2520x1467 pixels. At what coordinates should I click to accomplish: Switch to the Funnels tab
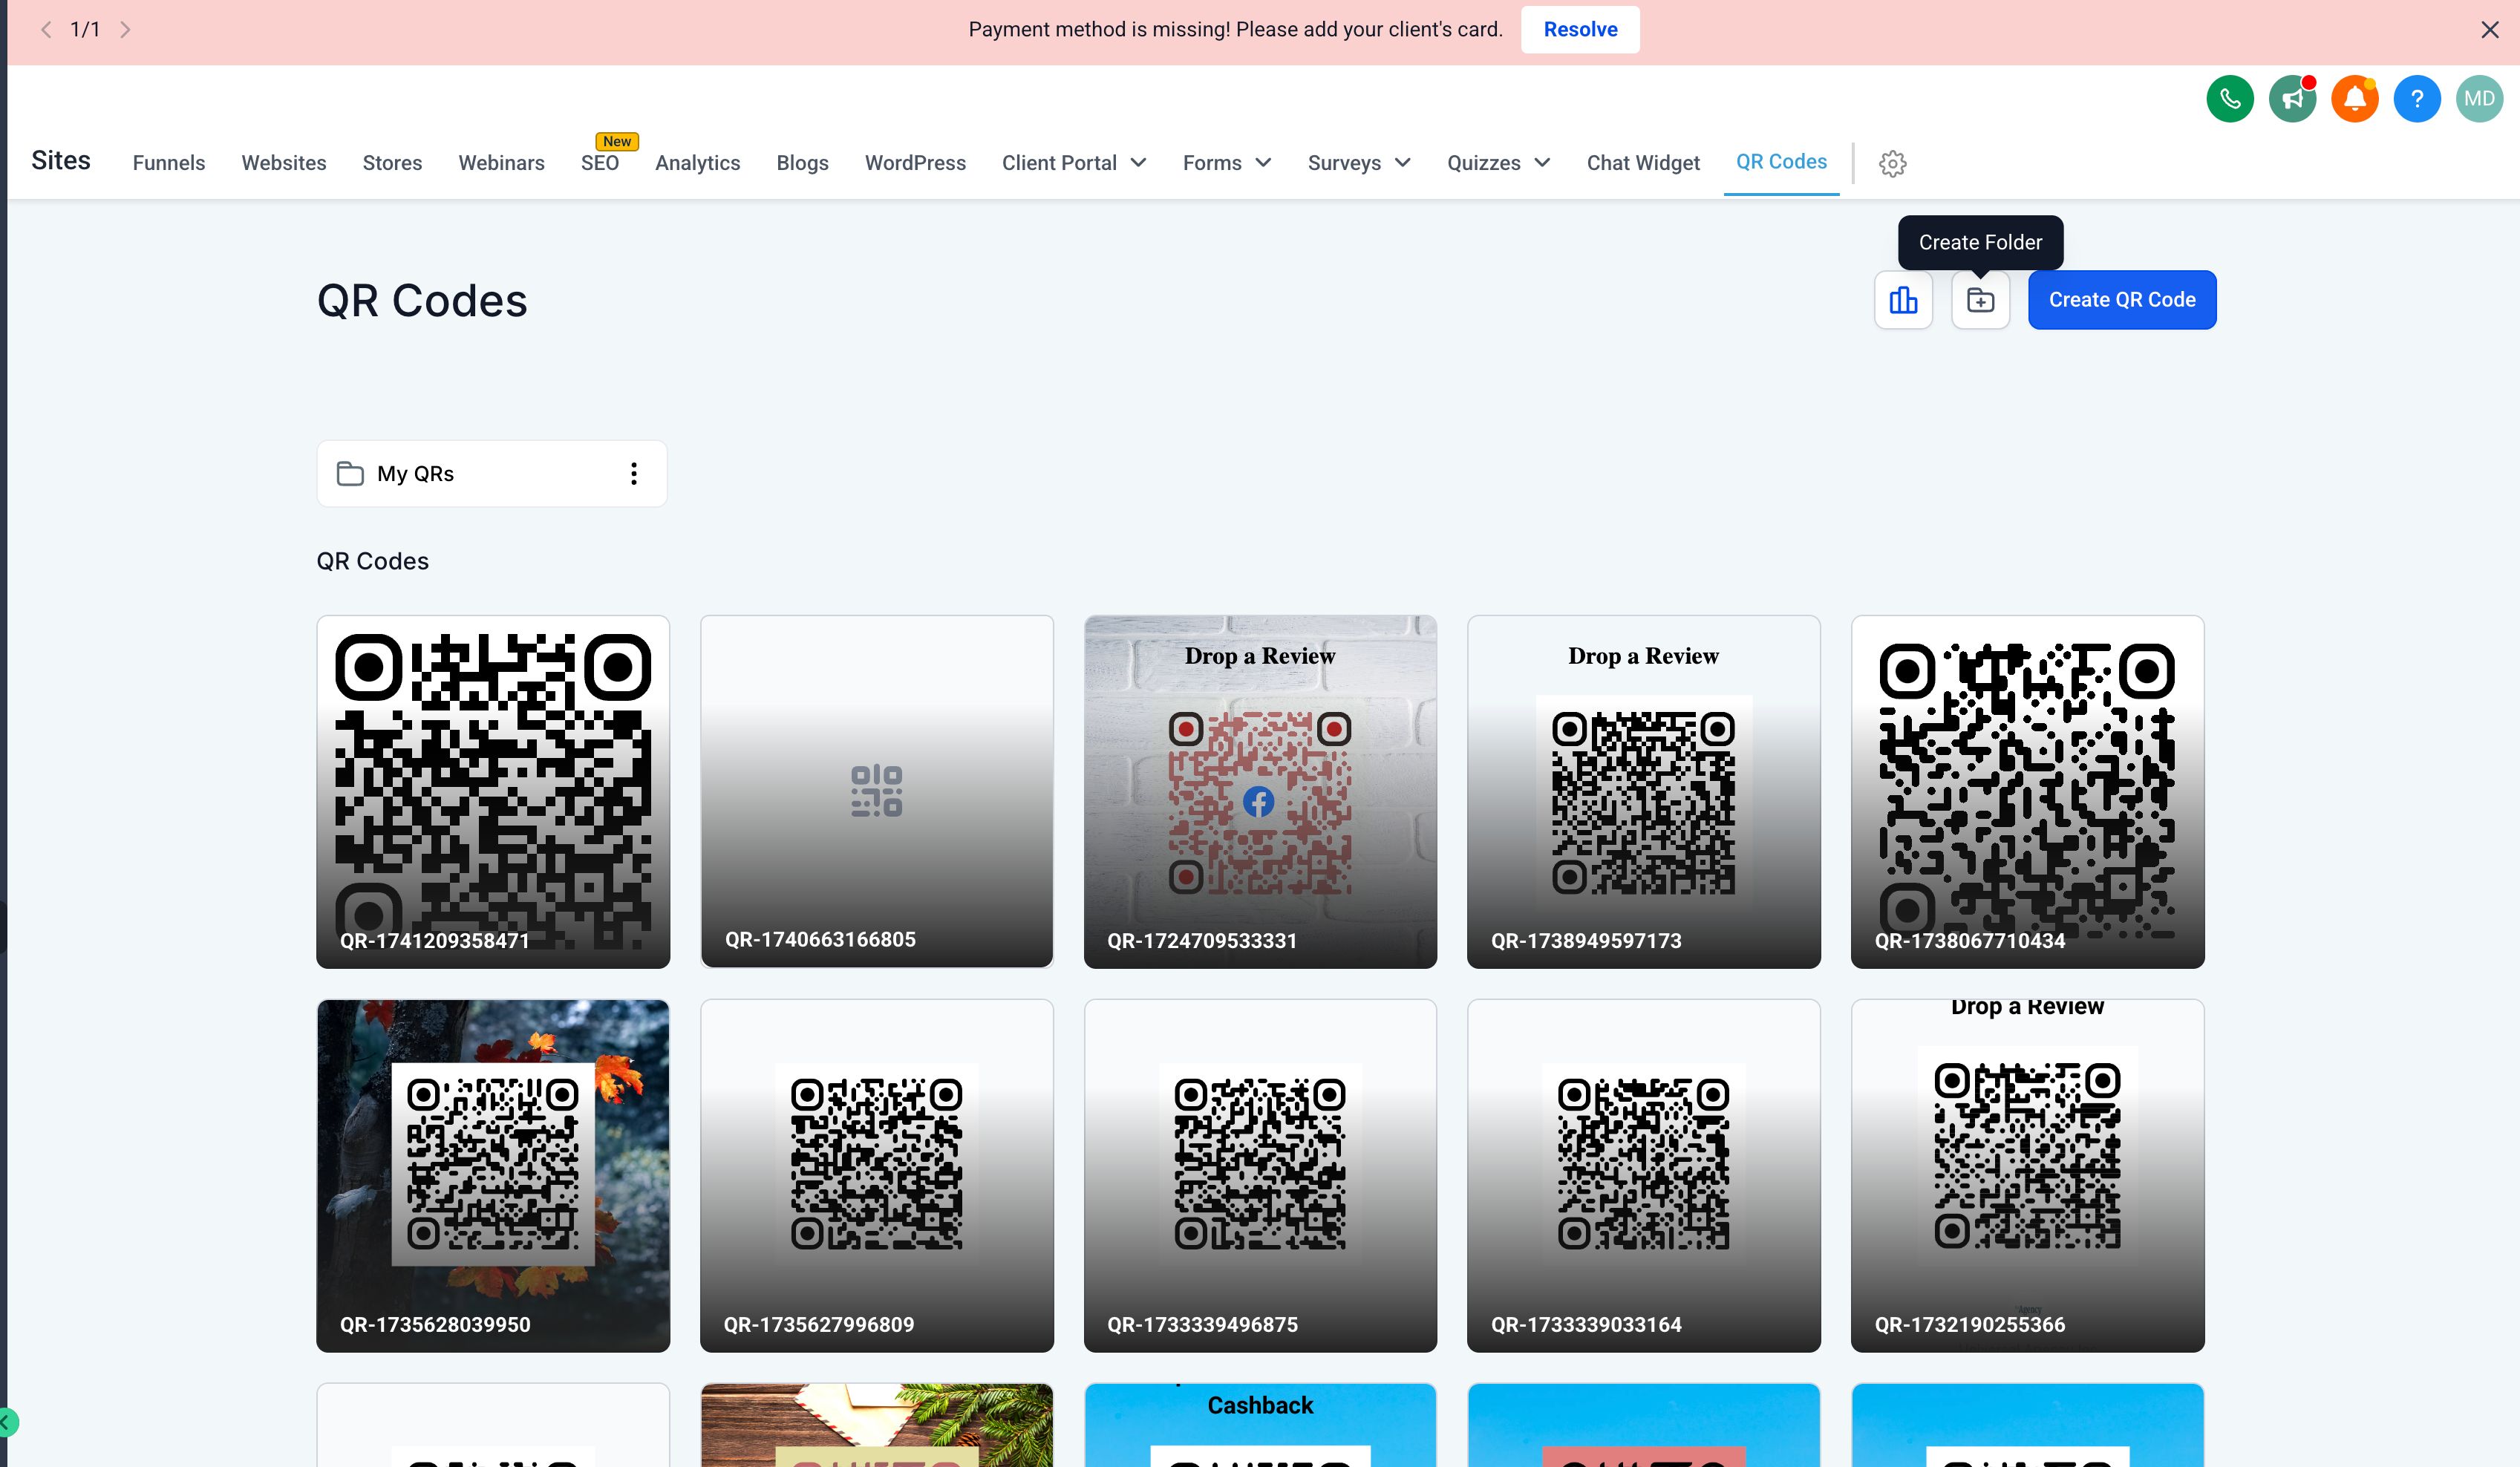(x=168, y=163)
